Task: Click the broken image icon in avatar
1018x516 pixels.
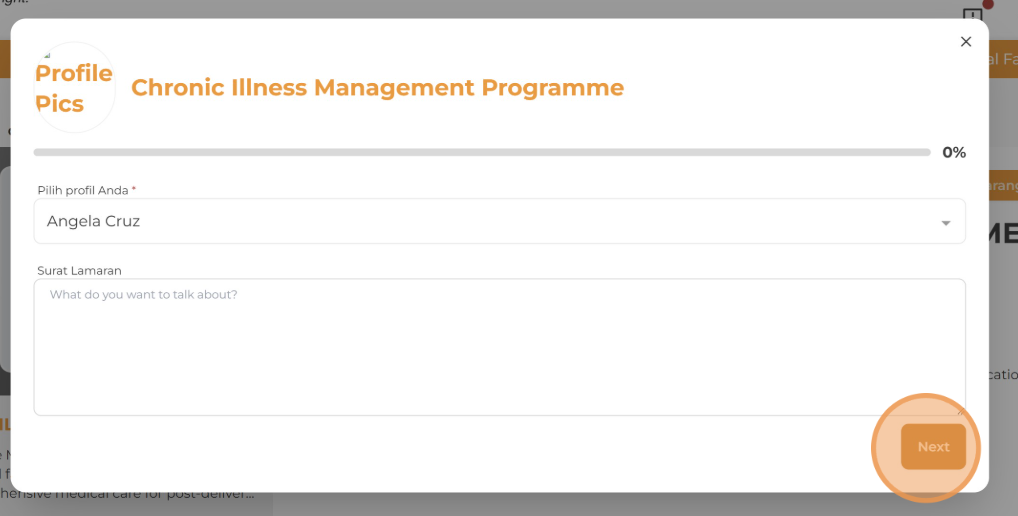Action: 47,55
